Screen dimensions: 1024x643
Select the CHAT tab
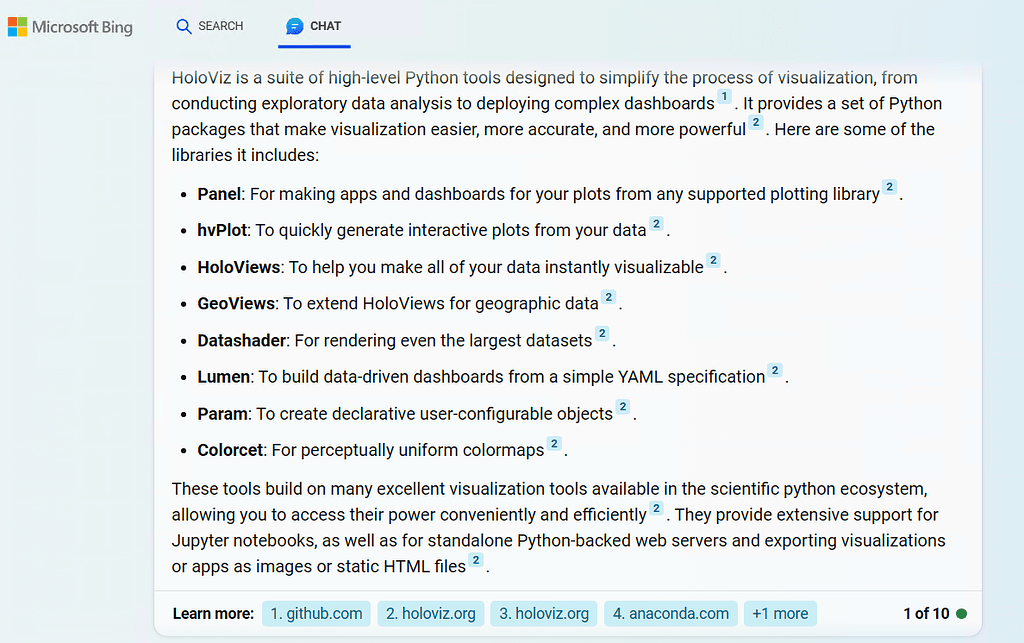pos(314,26)
